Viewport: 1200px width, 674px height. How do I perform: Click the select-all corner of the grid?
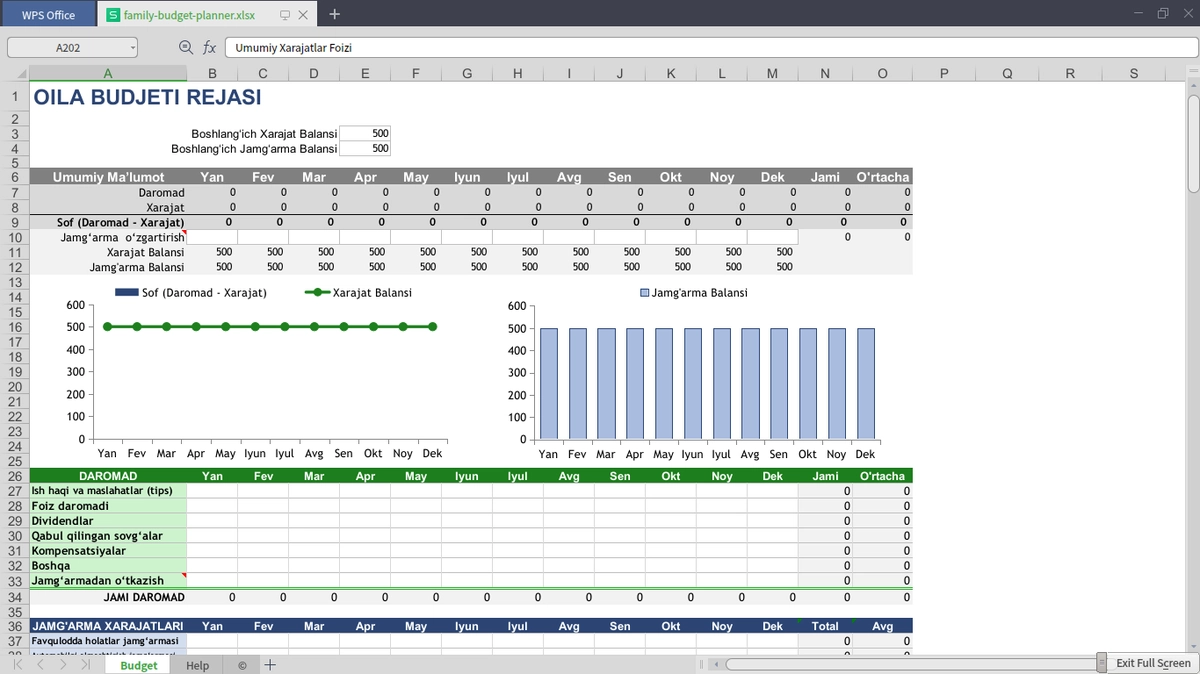(15, 73)
